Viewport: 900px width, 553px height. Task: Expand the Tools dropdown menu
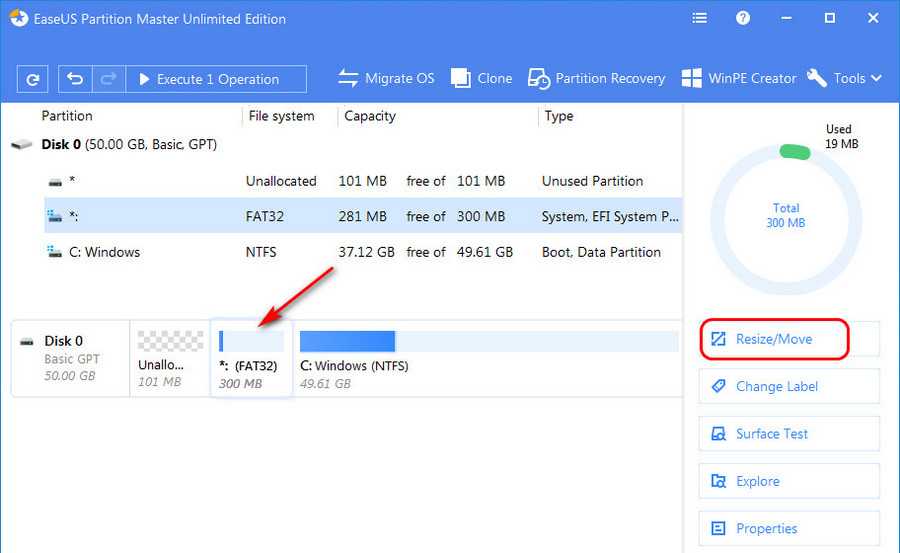(845, 78)
